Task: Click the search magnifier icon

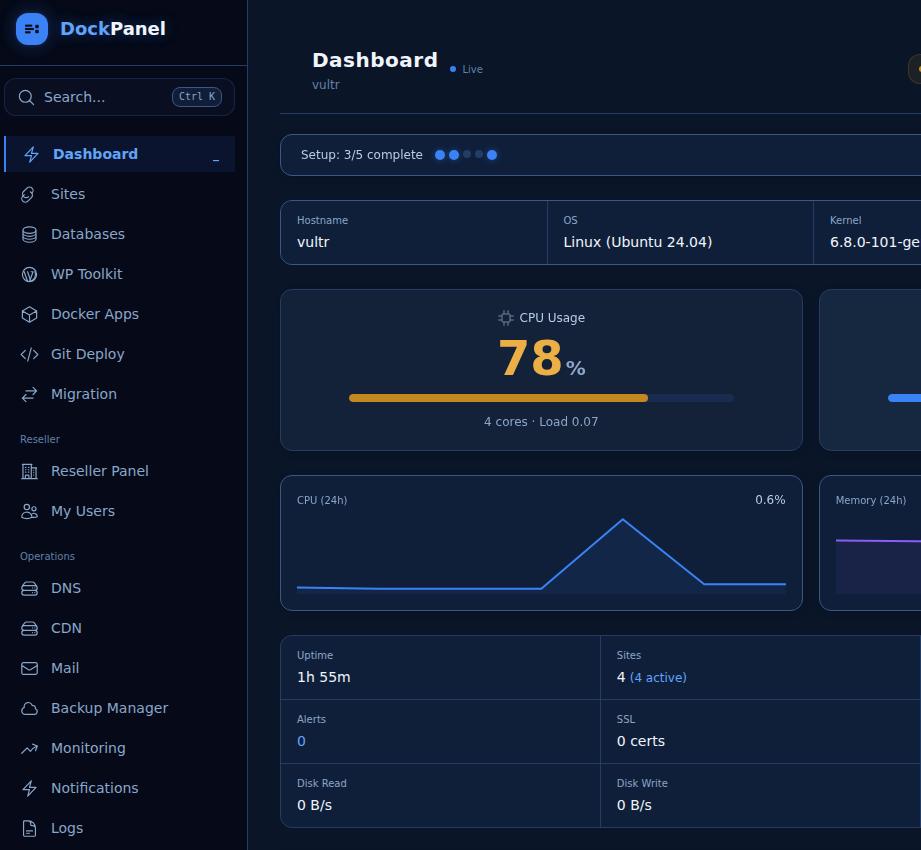Action: tap(26, 97)
